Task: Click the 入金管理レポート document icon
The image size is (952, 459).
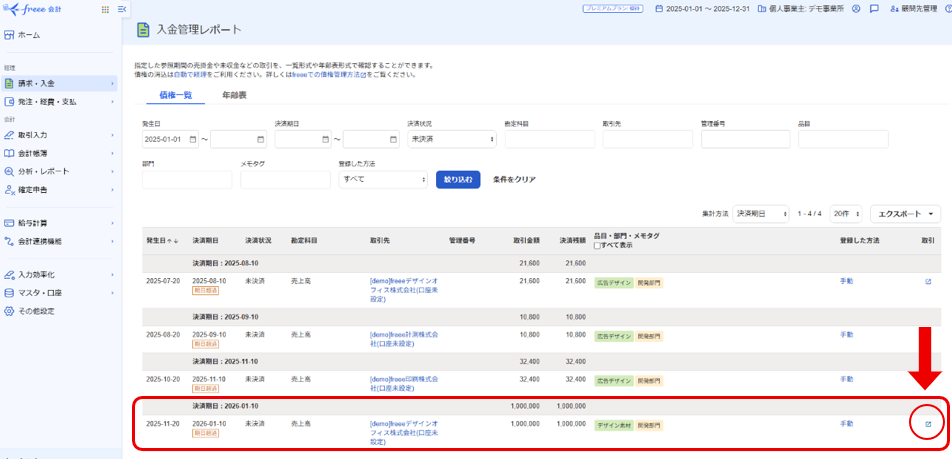Action: [x=143, y=29]
